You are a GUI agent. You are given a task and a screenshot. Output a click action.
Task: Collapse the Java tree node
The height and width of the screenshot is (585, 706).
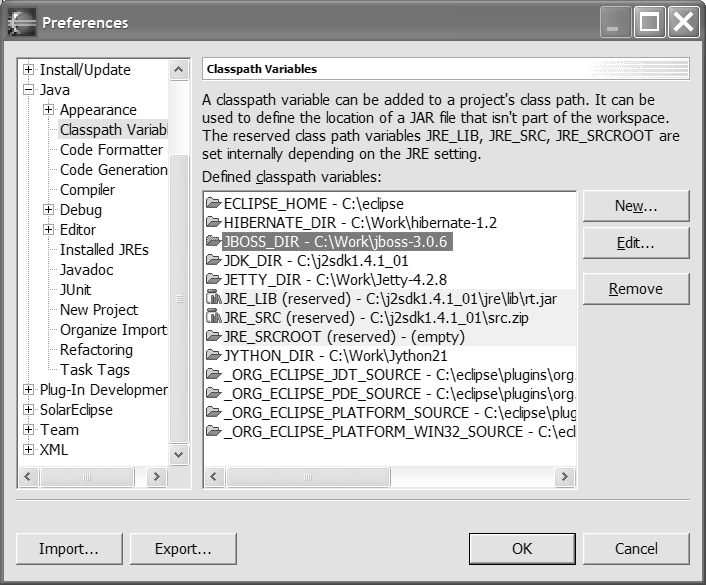point(29,90)
